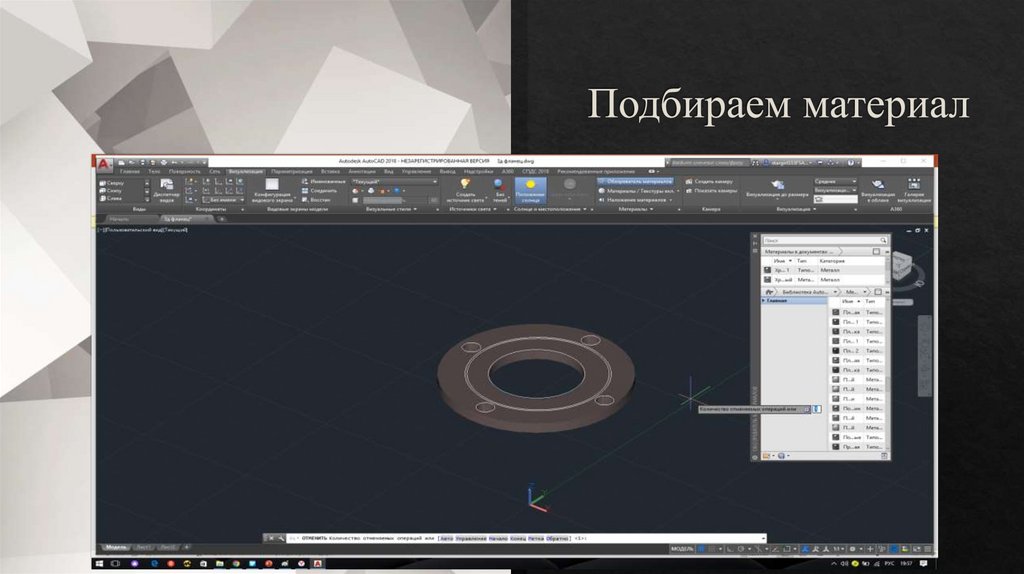The width and height of the screenshot is (1024, 574).
Task: Open the Параметризация ribbon tab
Action: pos(291,171)
